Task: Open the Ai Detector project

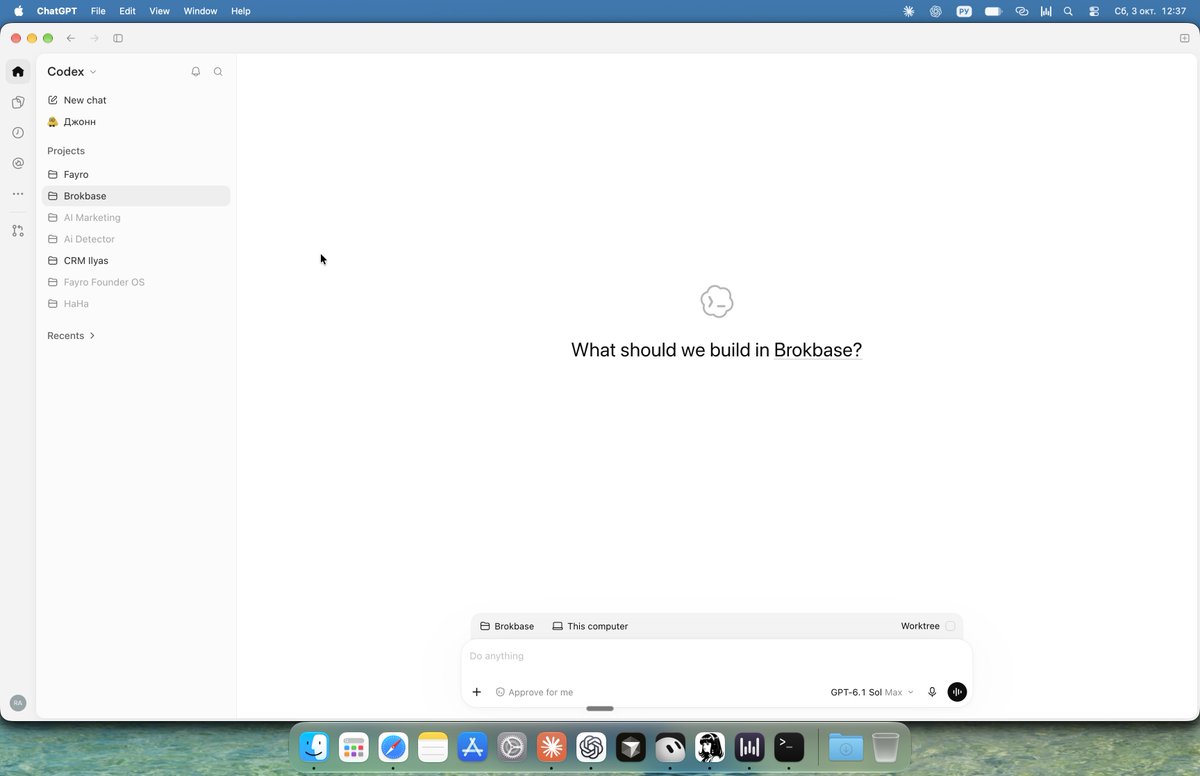Action: [136, 239]
